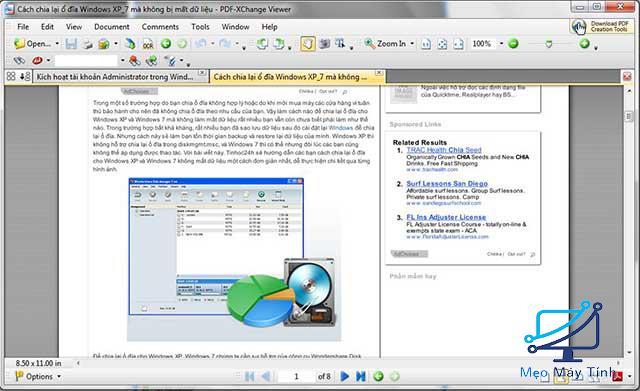Click the tab grid layout icon
The width and height of the screenshot is (640, 391).
coord(11,76)
